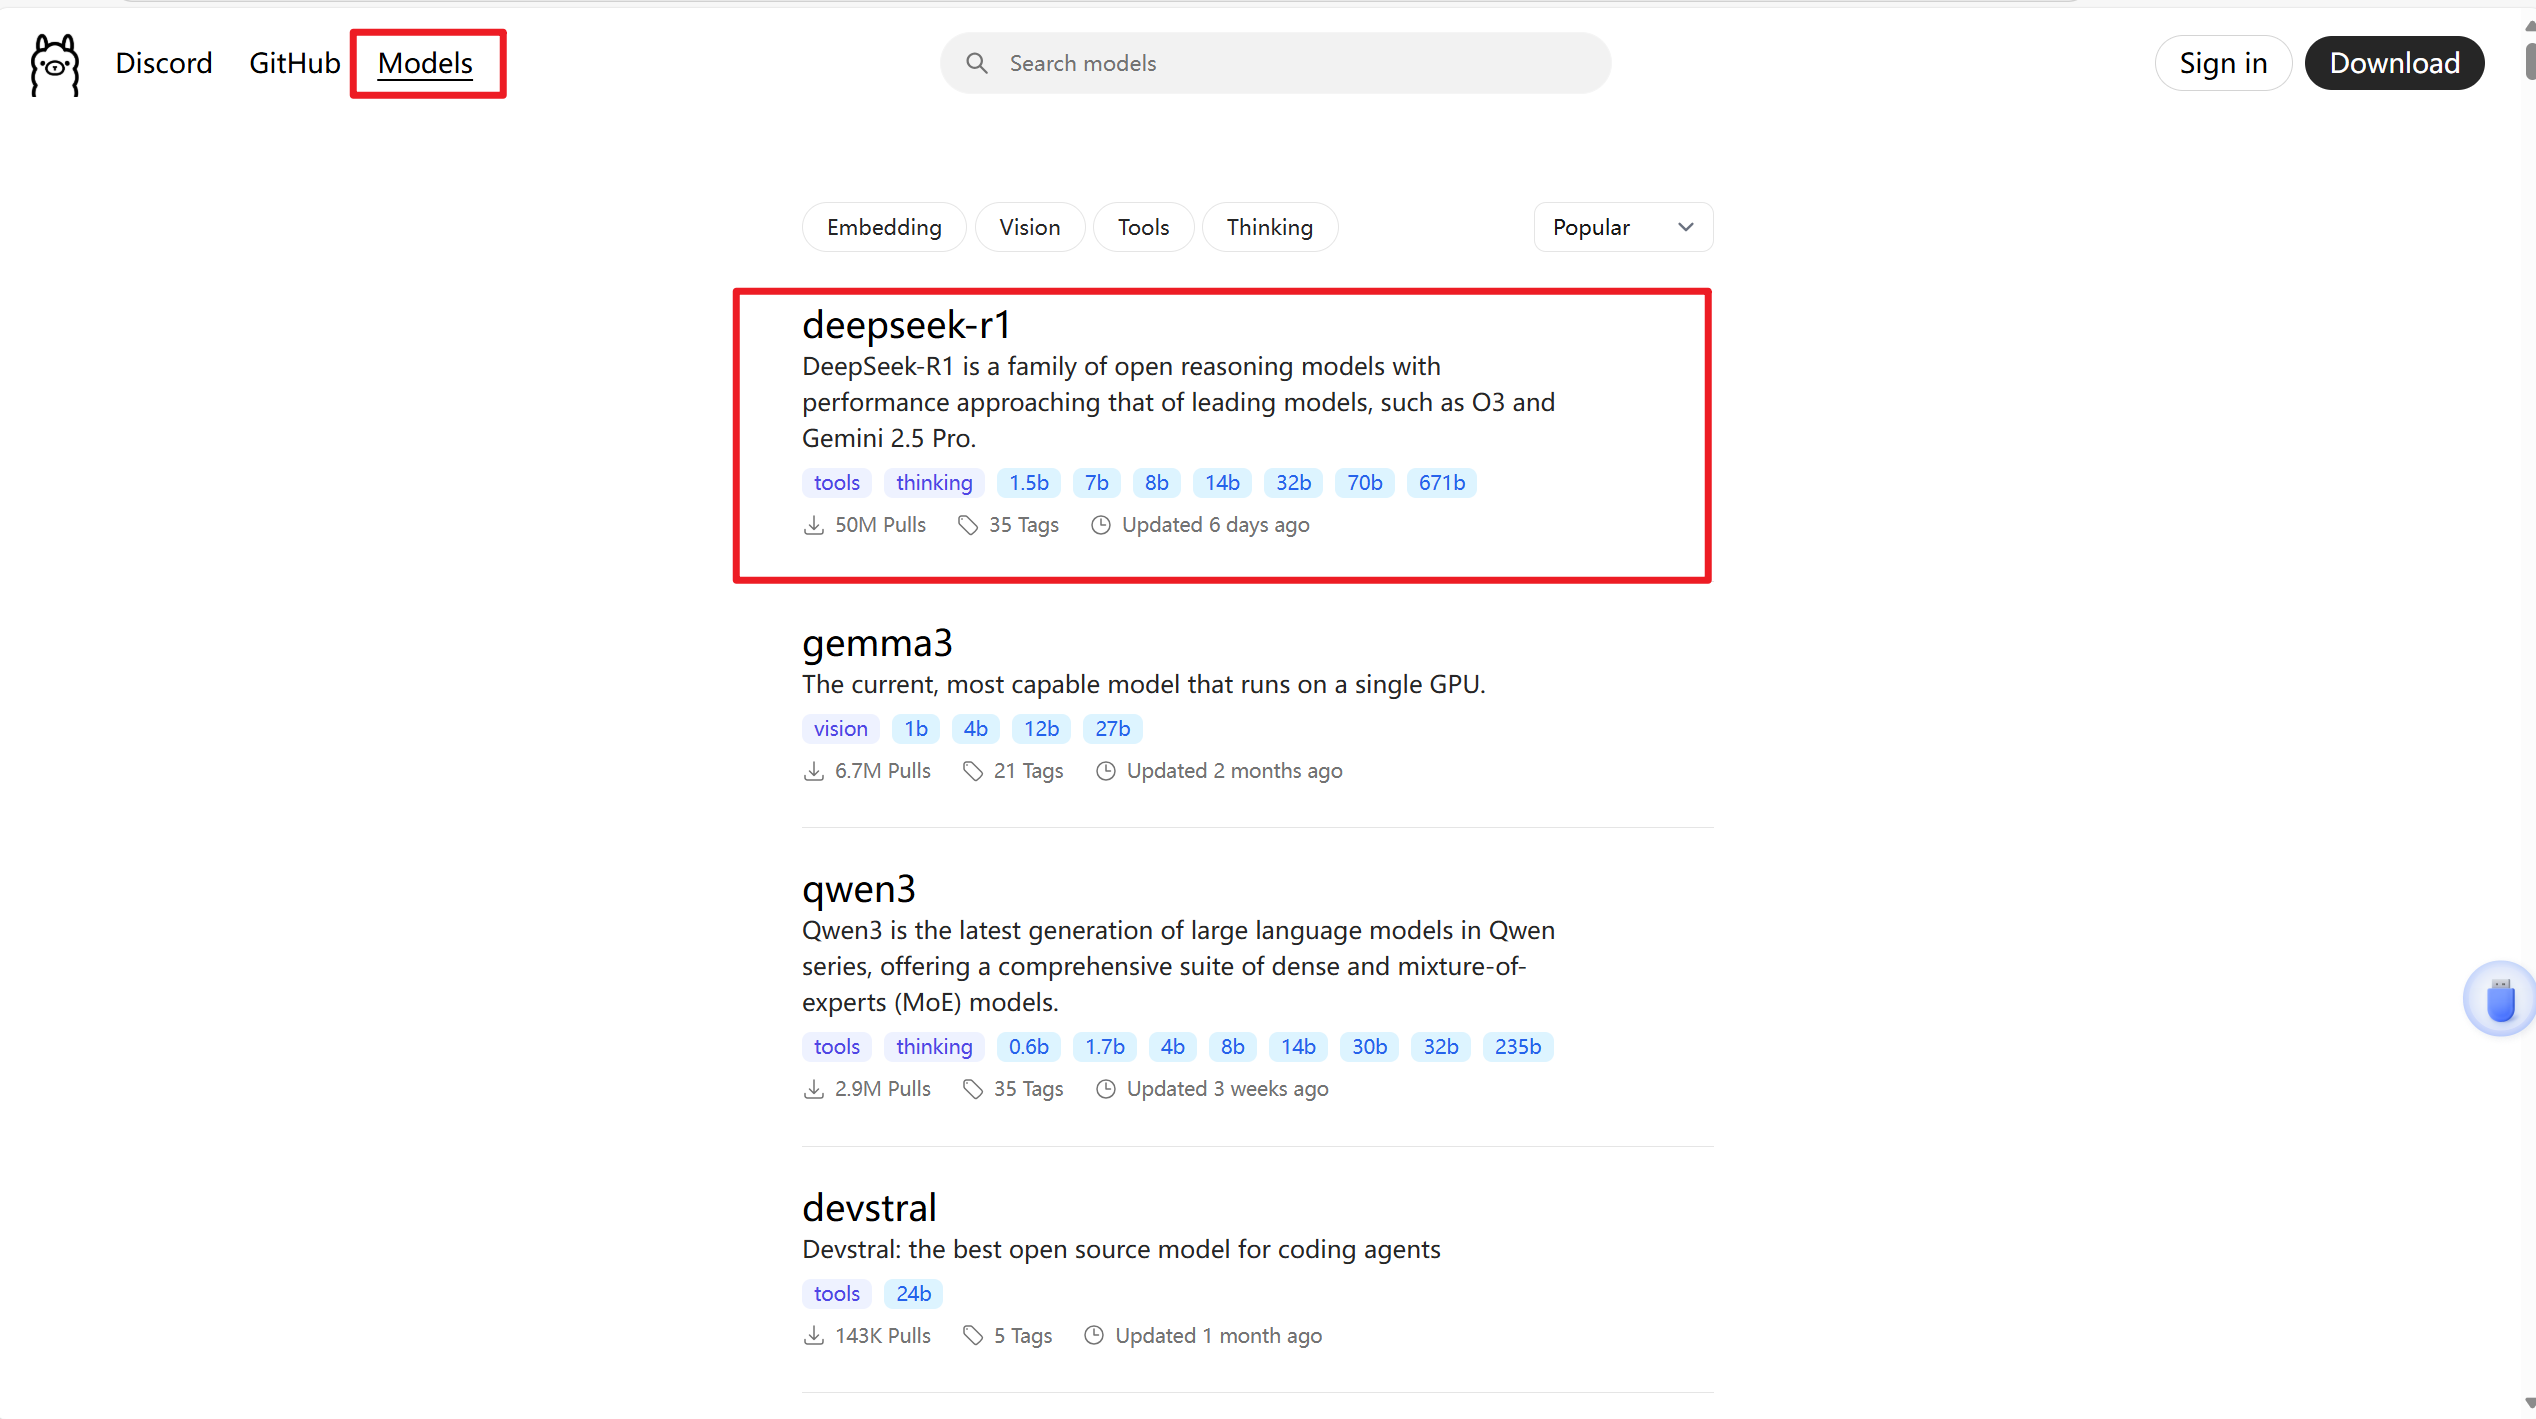Click 'Updated 3 weeks ago' on qwen3

pos(1227,1089)
